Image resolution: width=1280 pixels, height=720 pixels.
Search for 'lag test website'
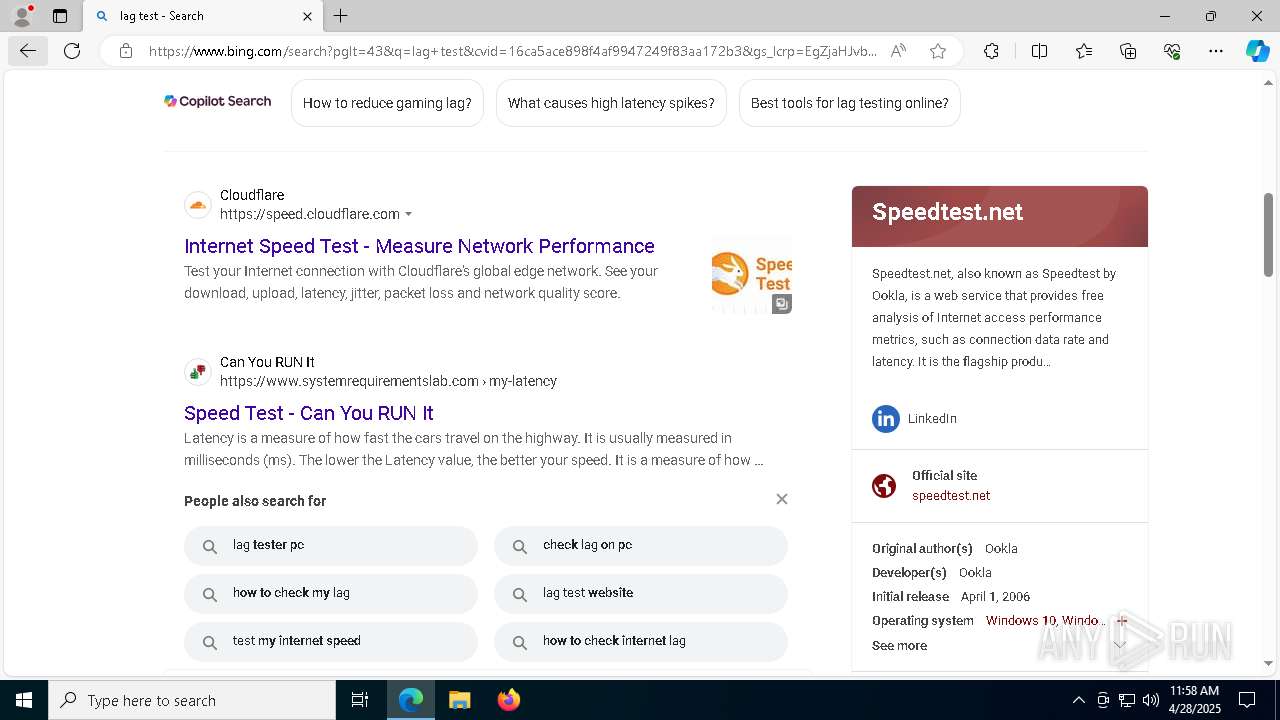point(641,594)
